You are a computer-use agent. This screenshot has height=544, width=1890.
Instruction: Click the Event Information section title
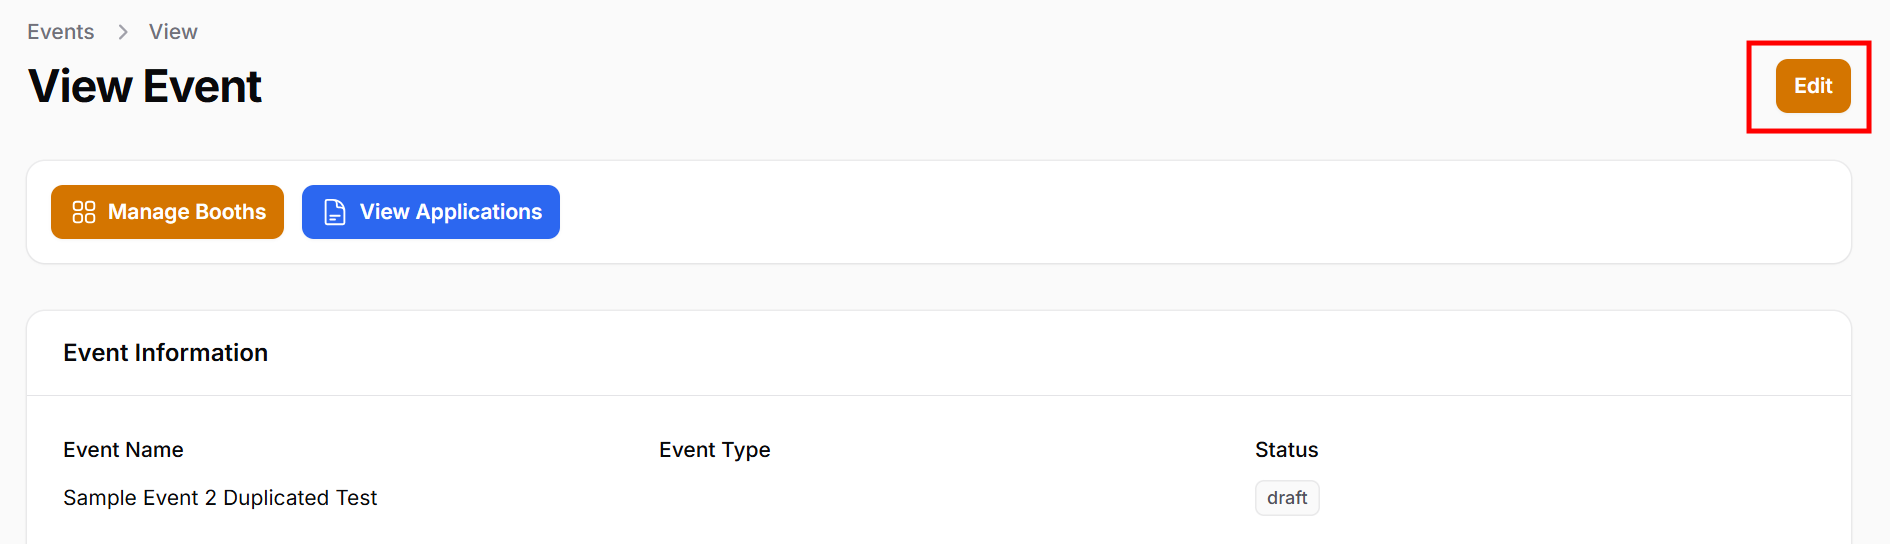coord(166,353)
